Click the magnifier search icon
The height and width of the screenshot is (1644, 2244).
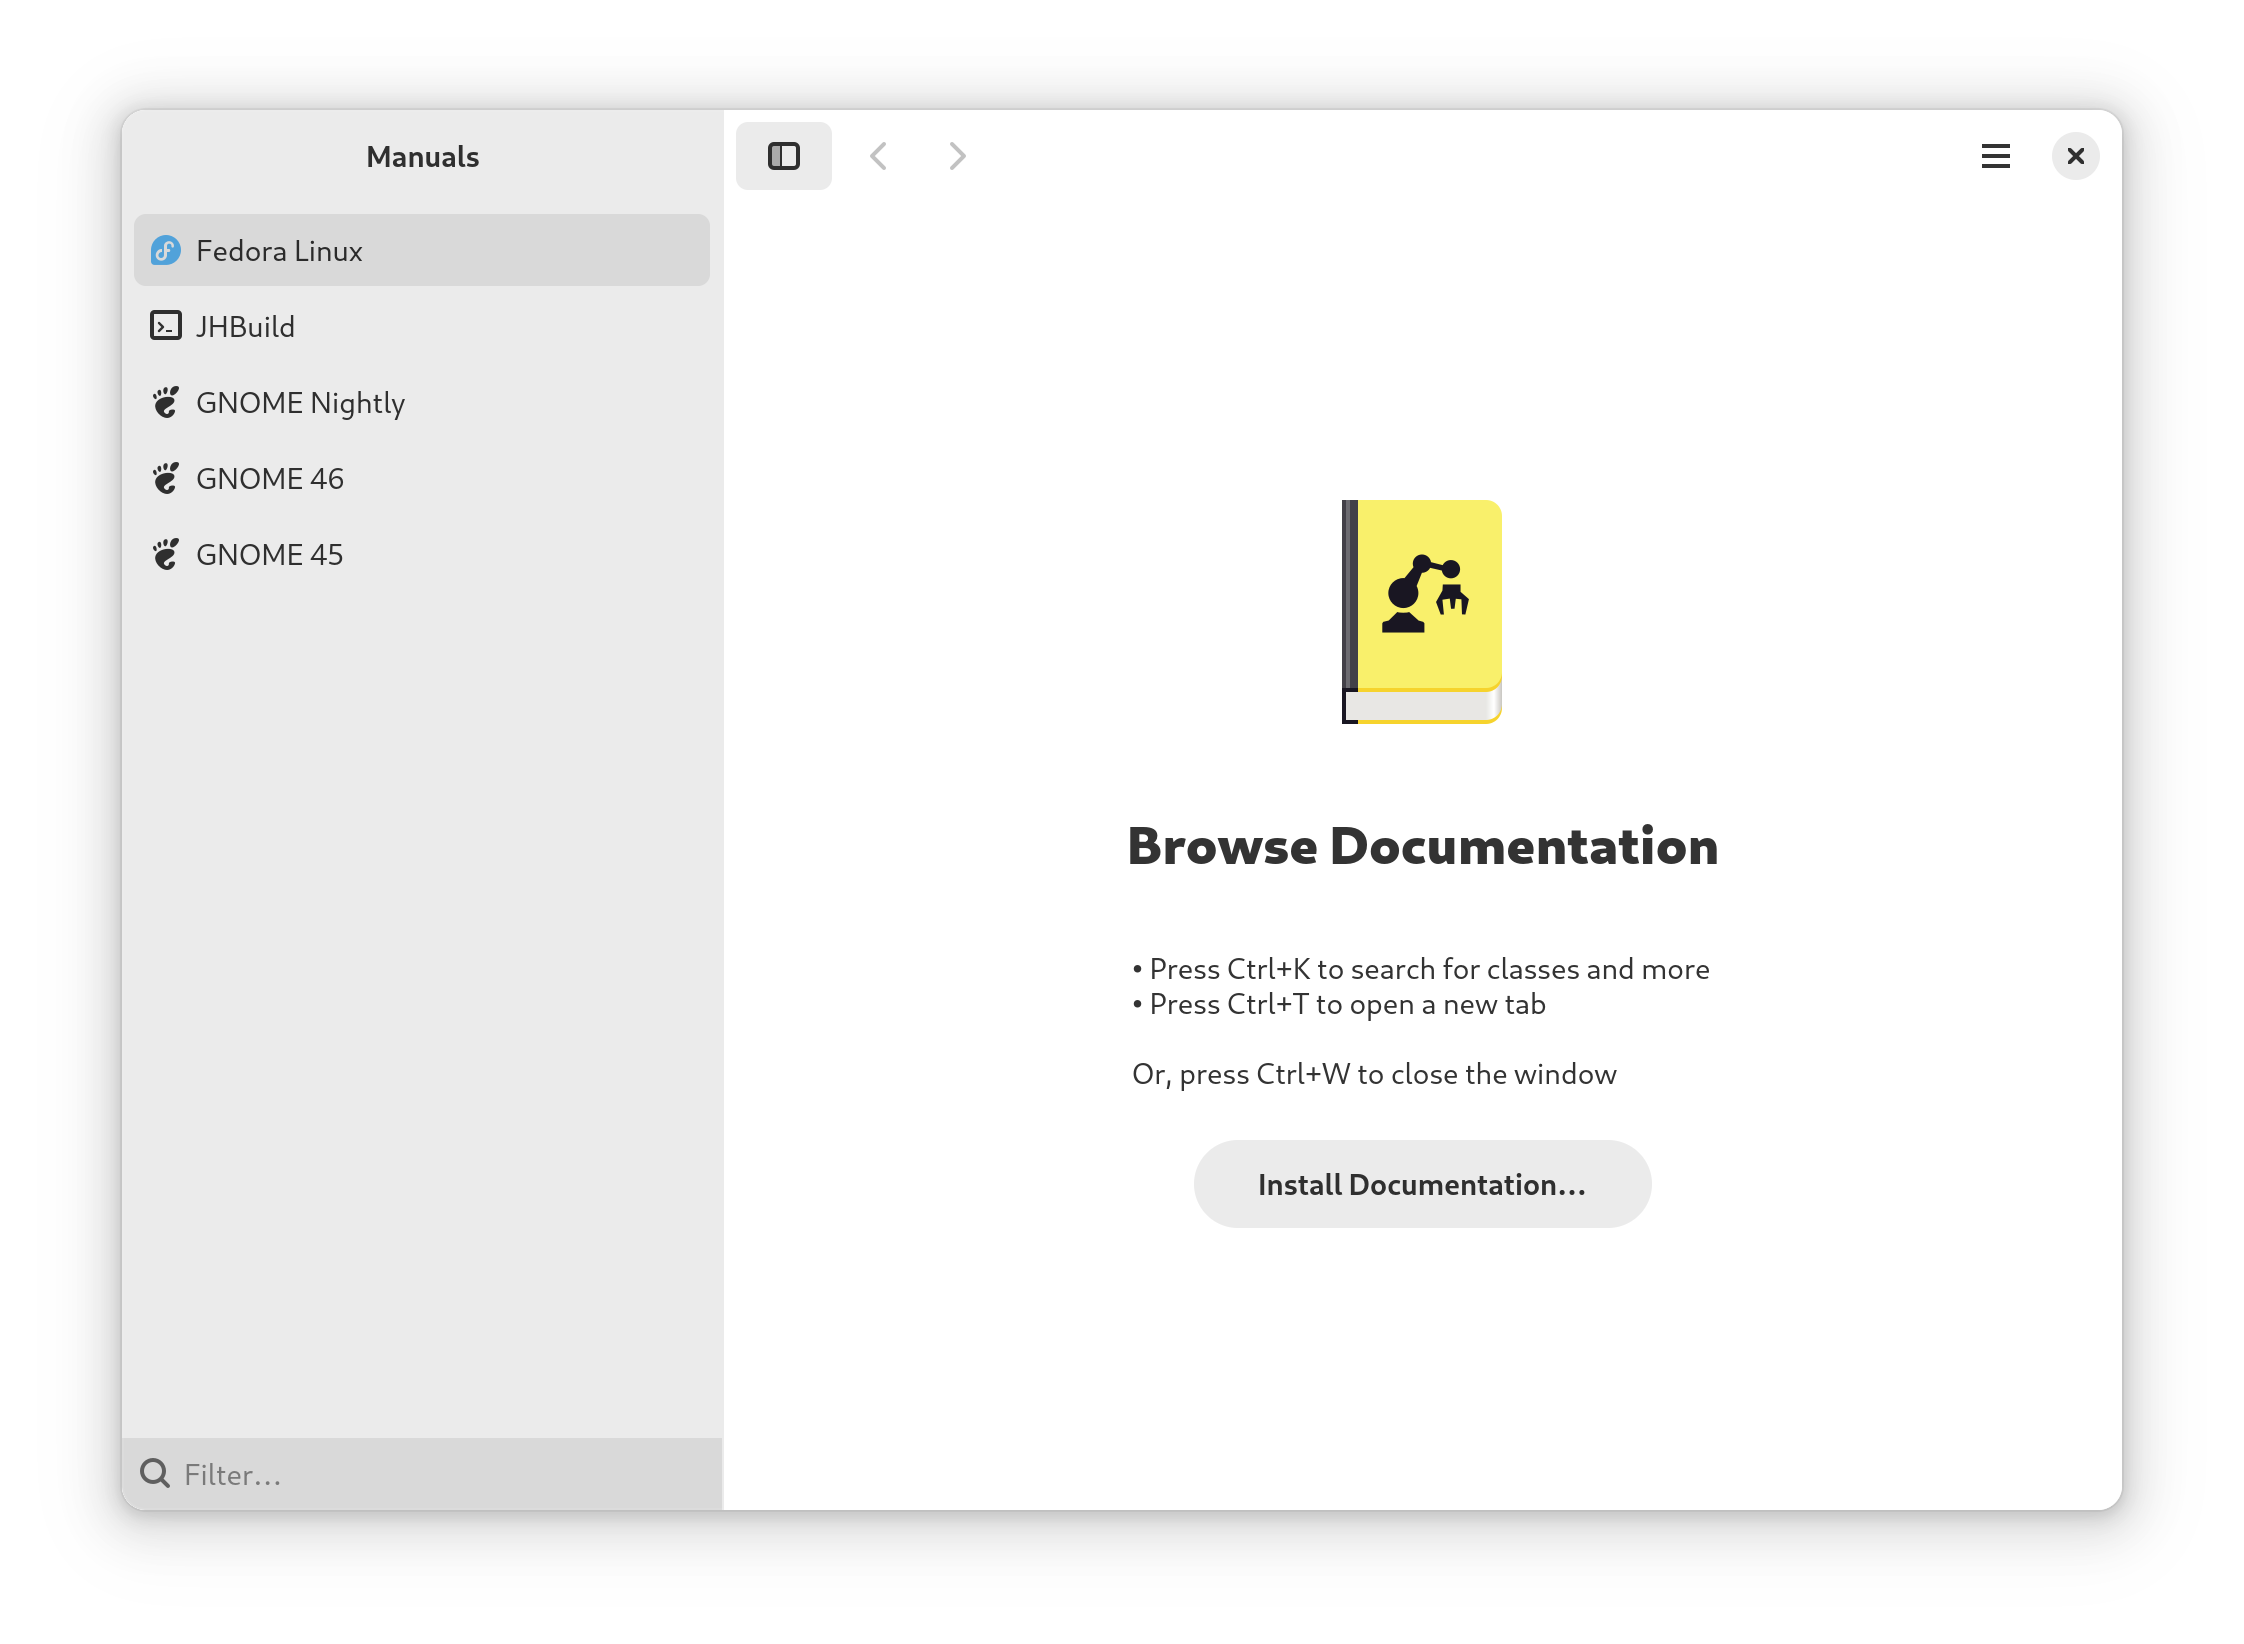click(155, 1473)
